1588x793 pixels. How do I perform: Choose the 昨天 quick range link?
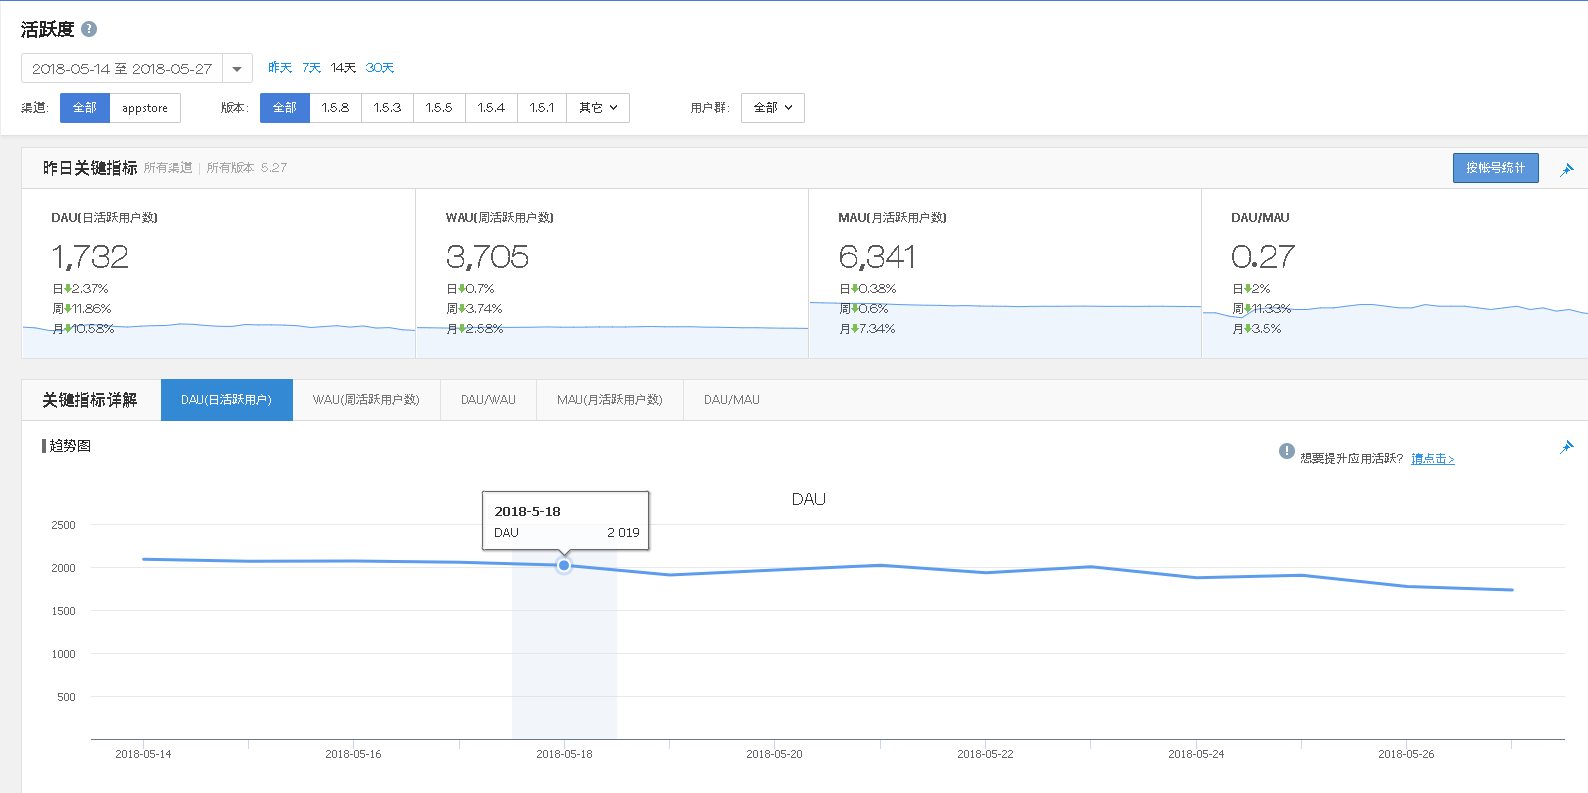(x=280, y=68)
